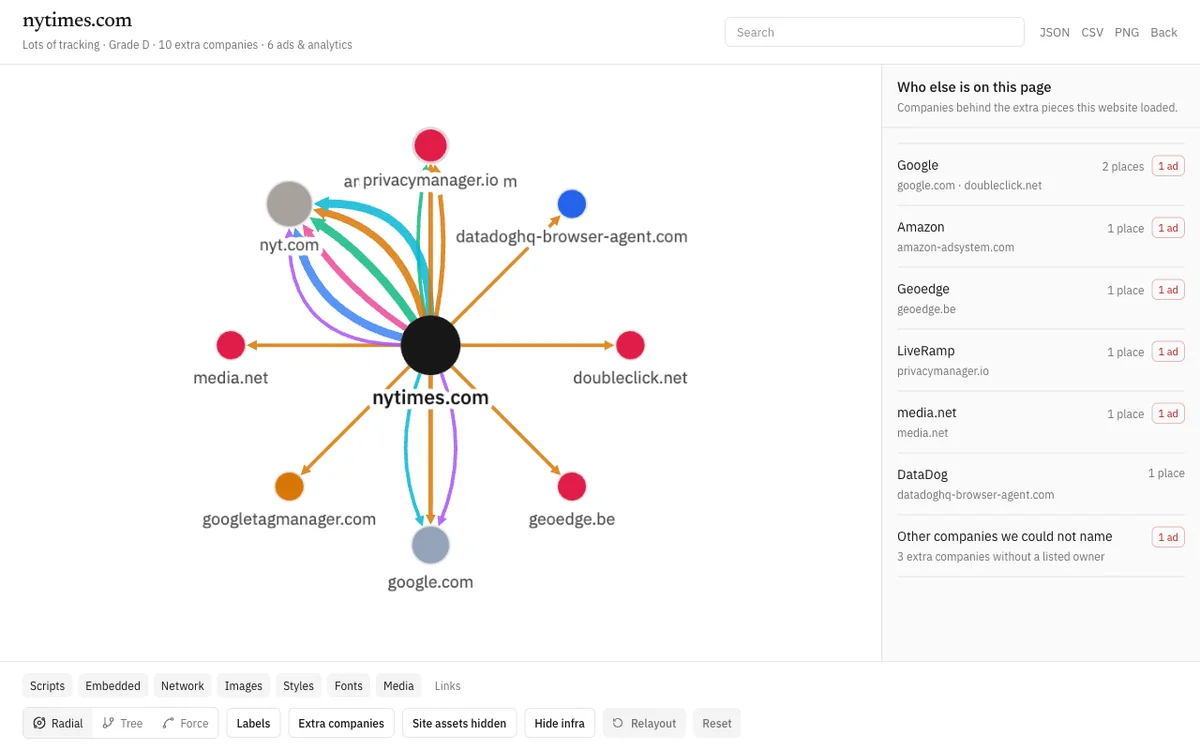Viewport: 1200px width, 750px height.
Task: Toggle graph Labels
Action: coord(253,723)
